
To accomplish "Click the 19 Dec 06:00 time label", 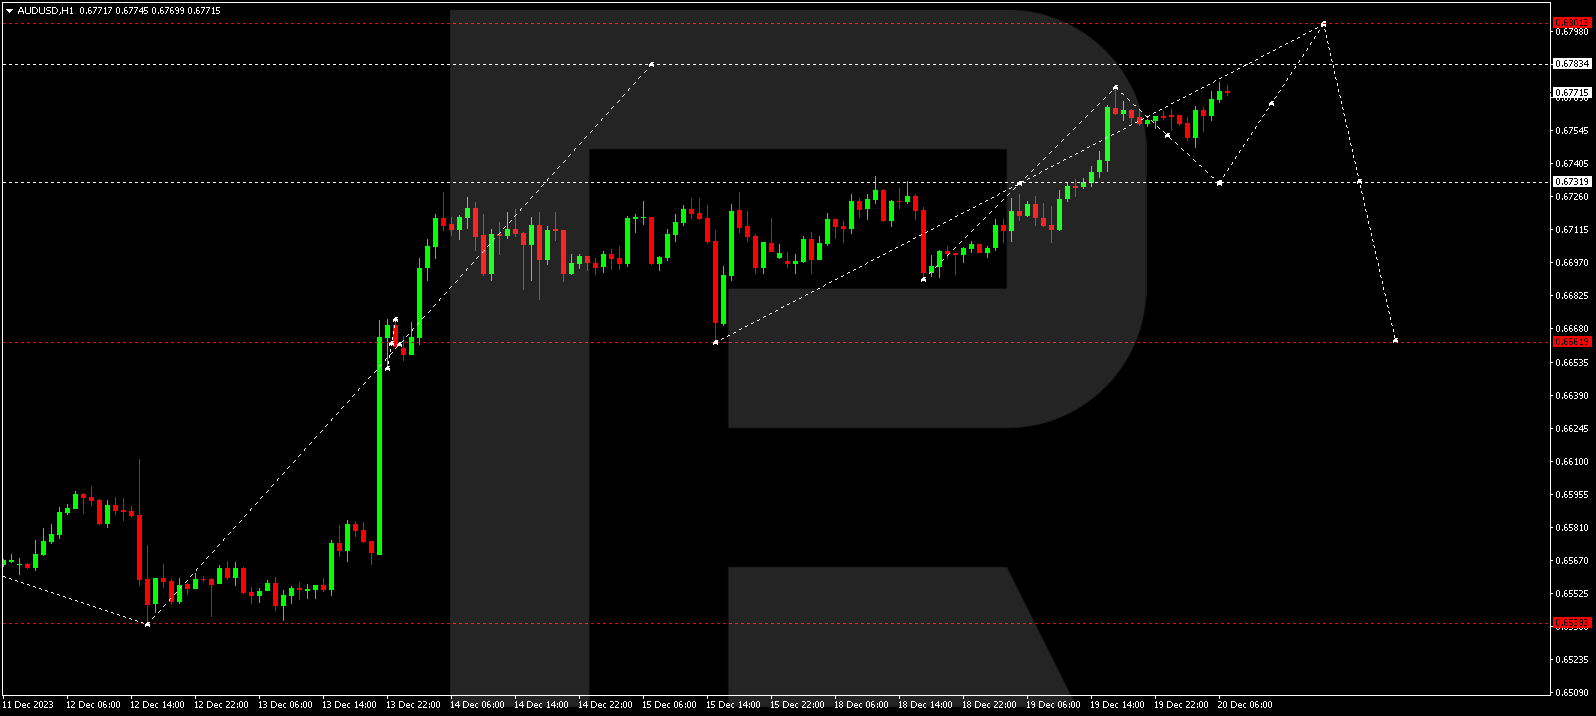I will pyautogui.click(x=1053, y=705).
